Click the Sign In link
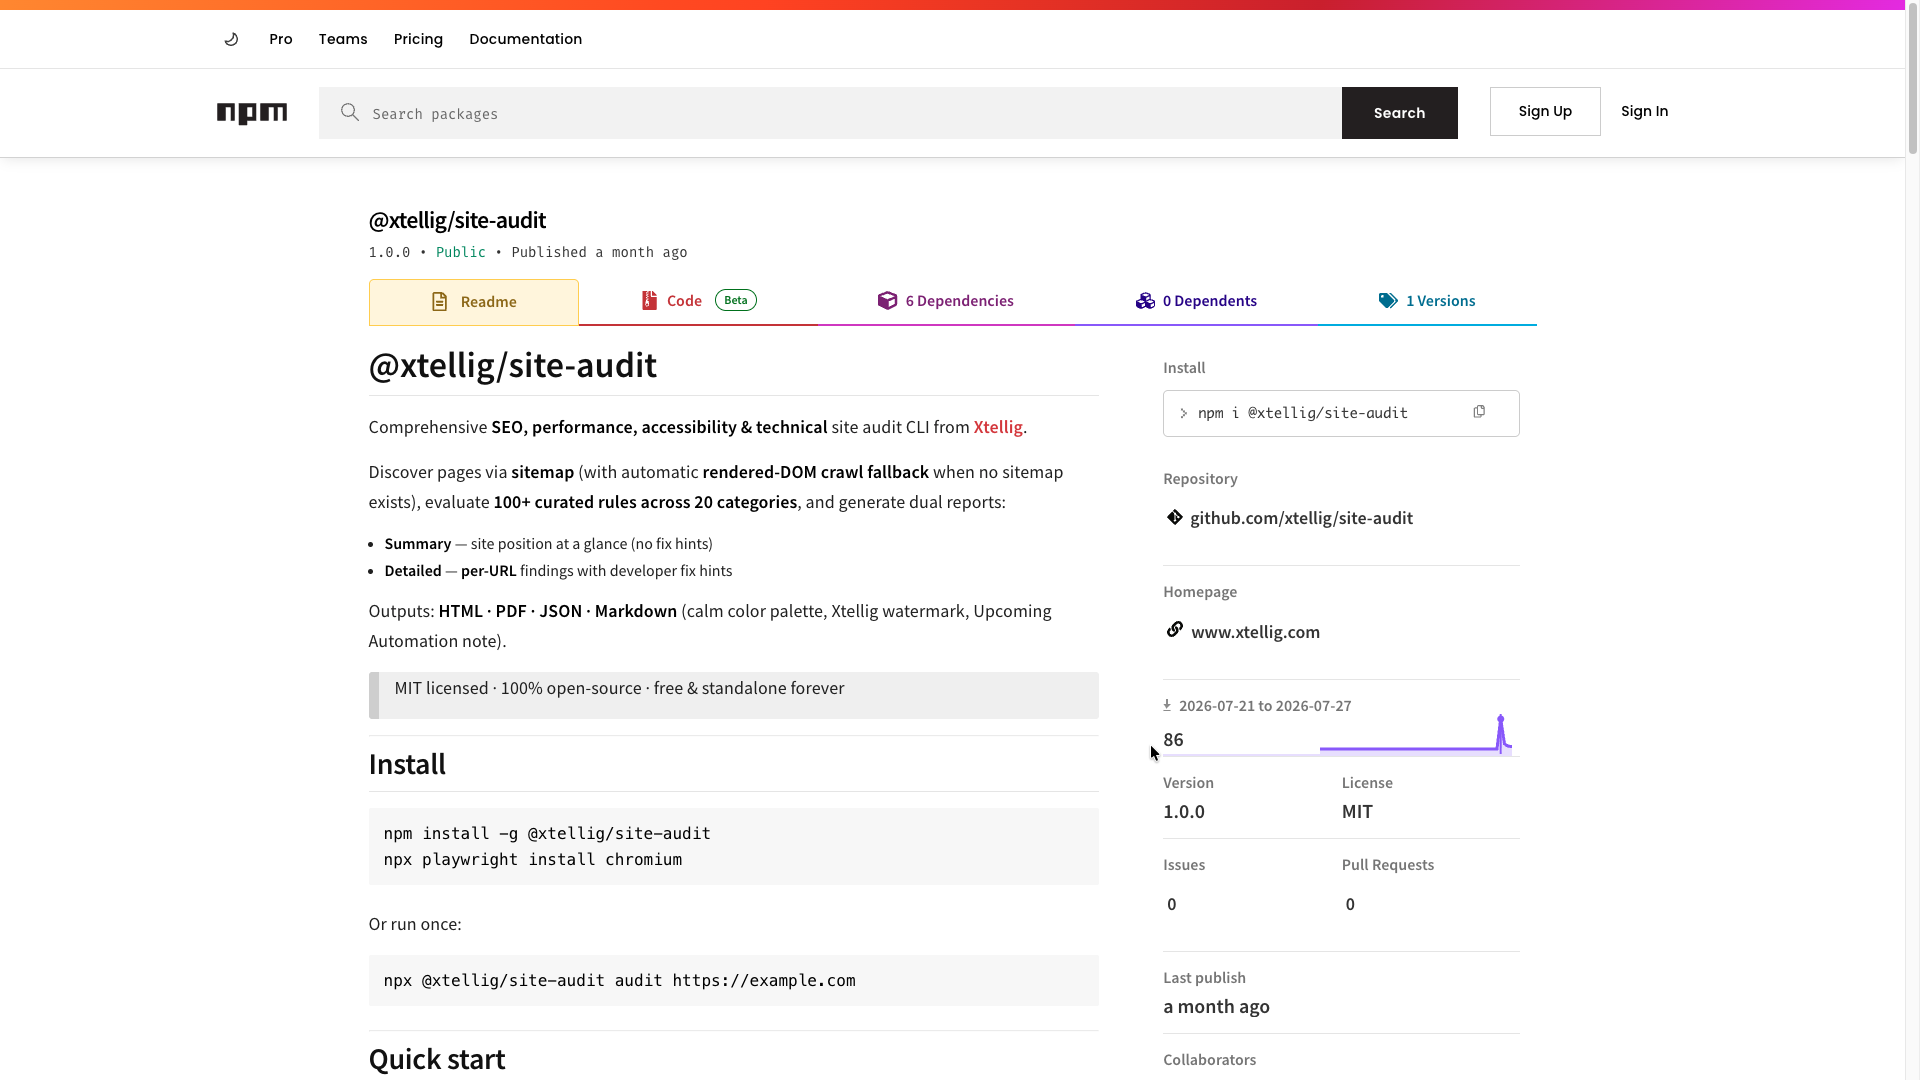The image size is (1920, 1080). click(1644, 111)
